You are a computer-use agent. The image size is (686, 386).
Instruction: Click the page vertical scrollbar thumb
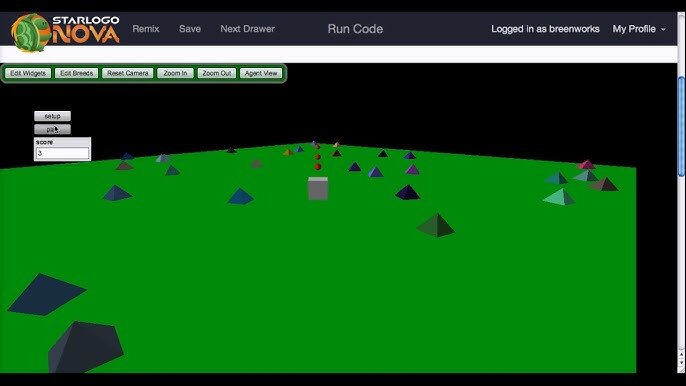pyautogui.click(x=681, y=127)
